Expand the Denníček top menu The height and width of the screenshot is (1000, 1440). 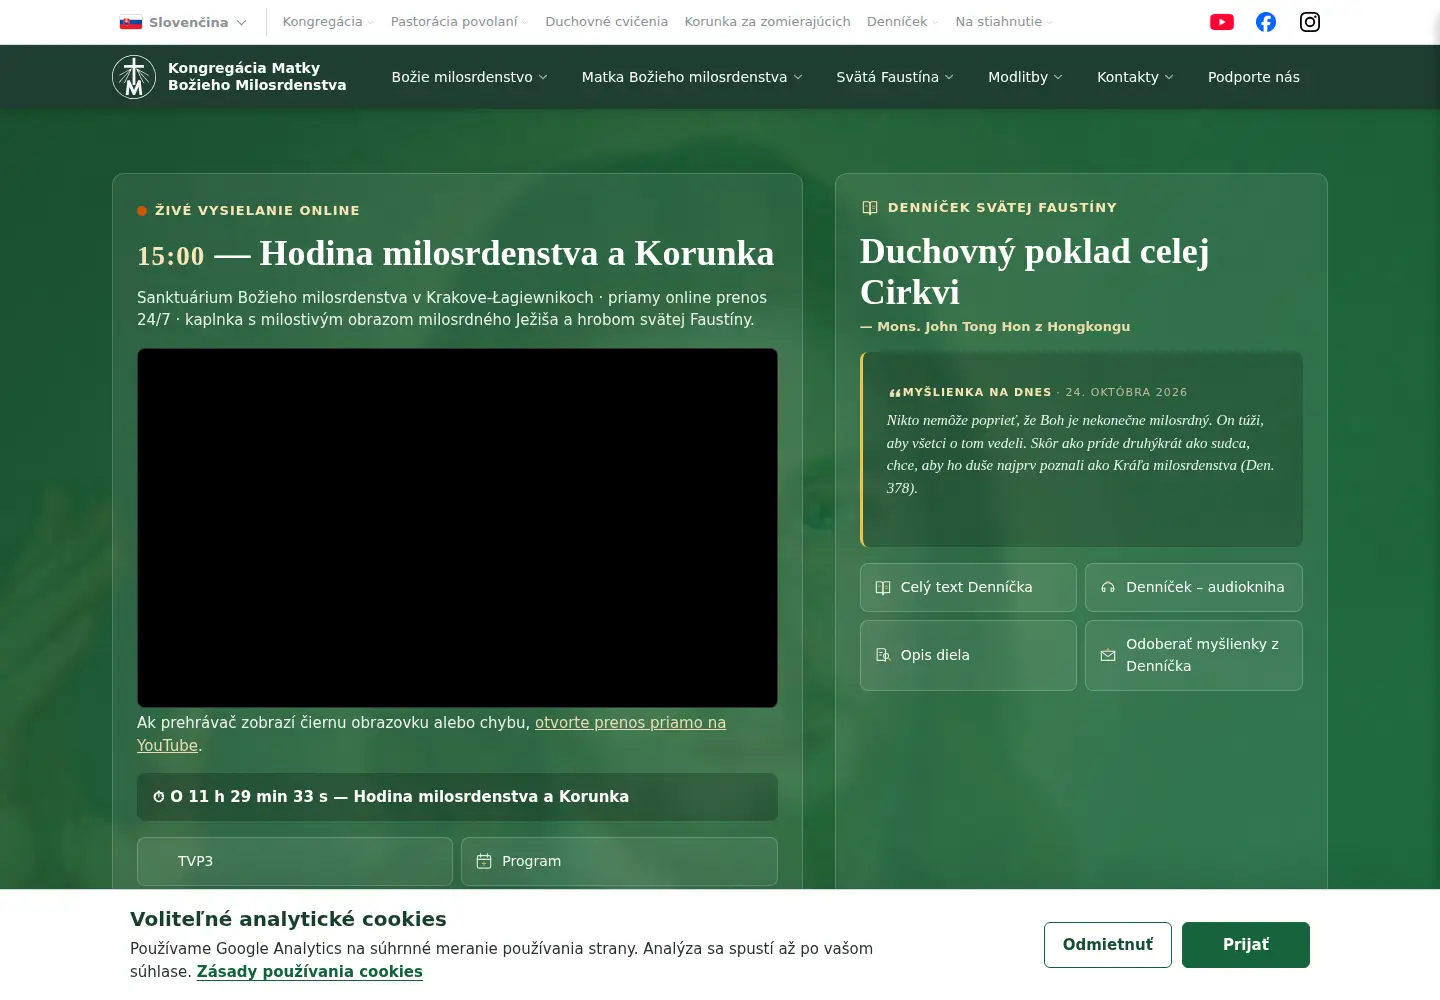pyautogui.click(x=903, y=22)
